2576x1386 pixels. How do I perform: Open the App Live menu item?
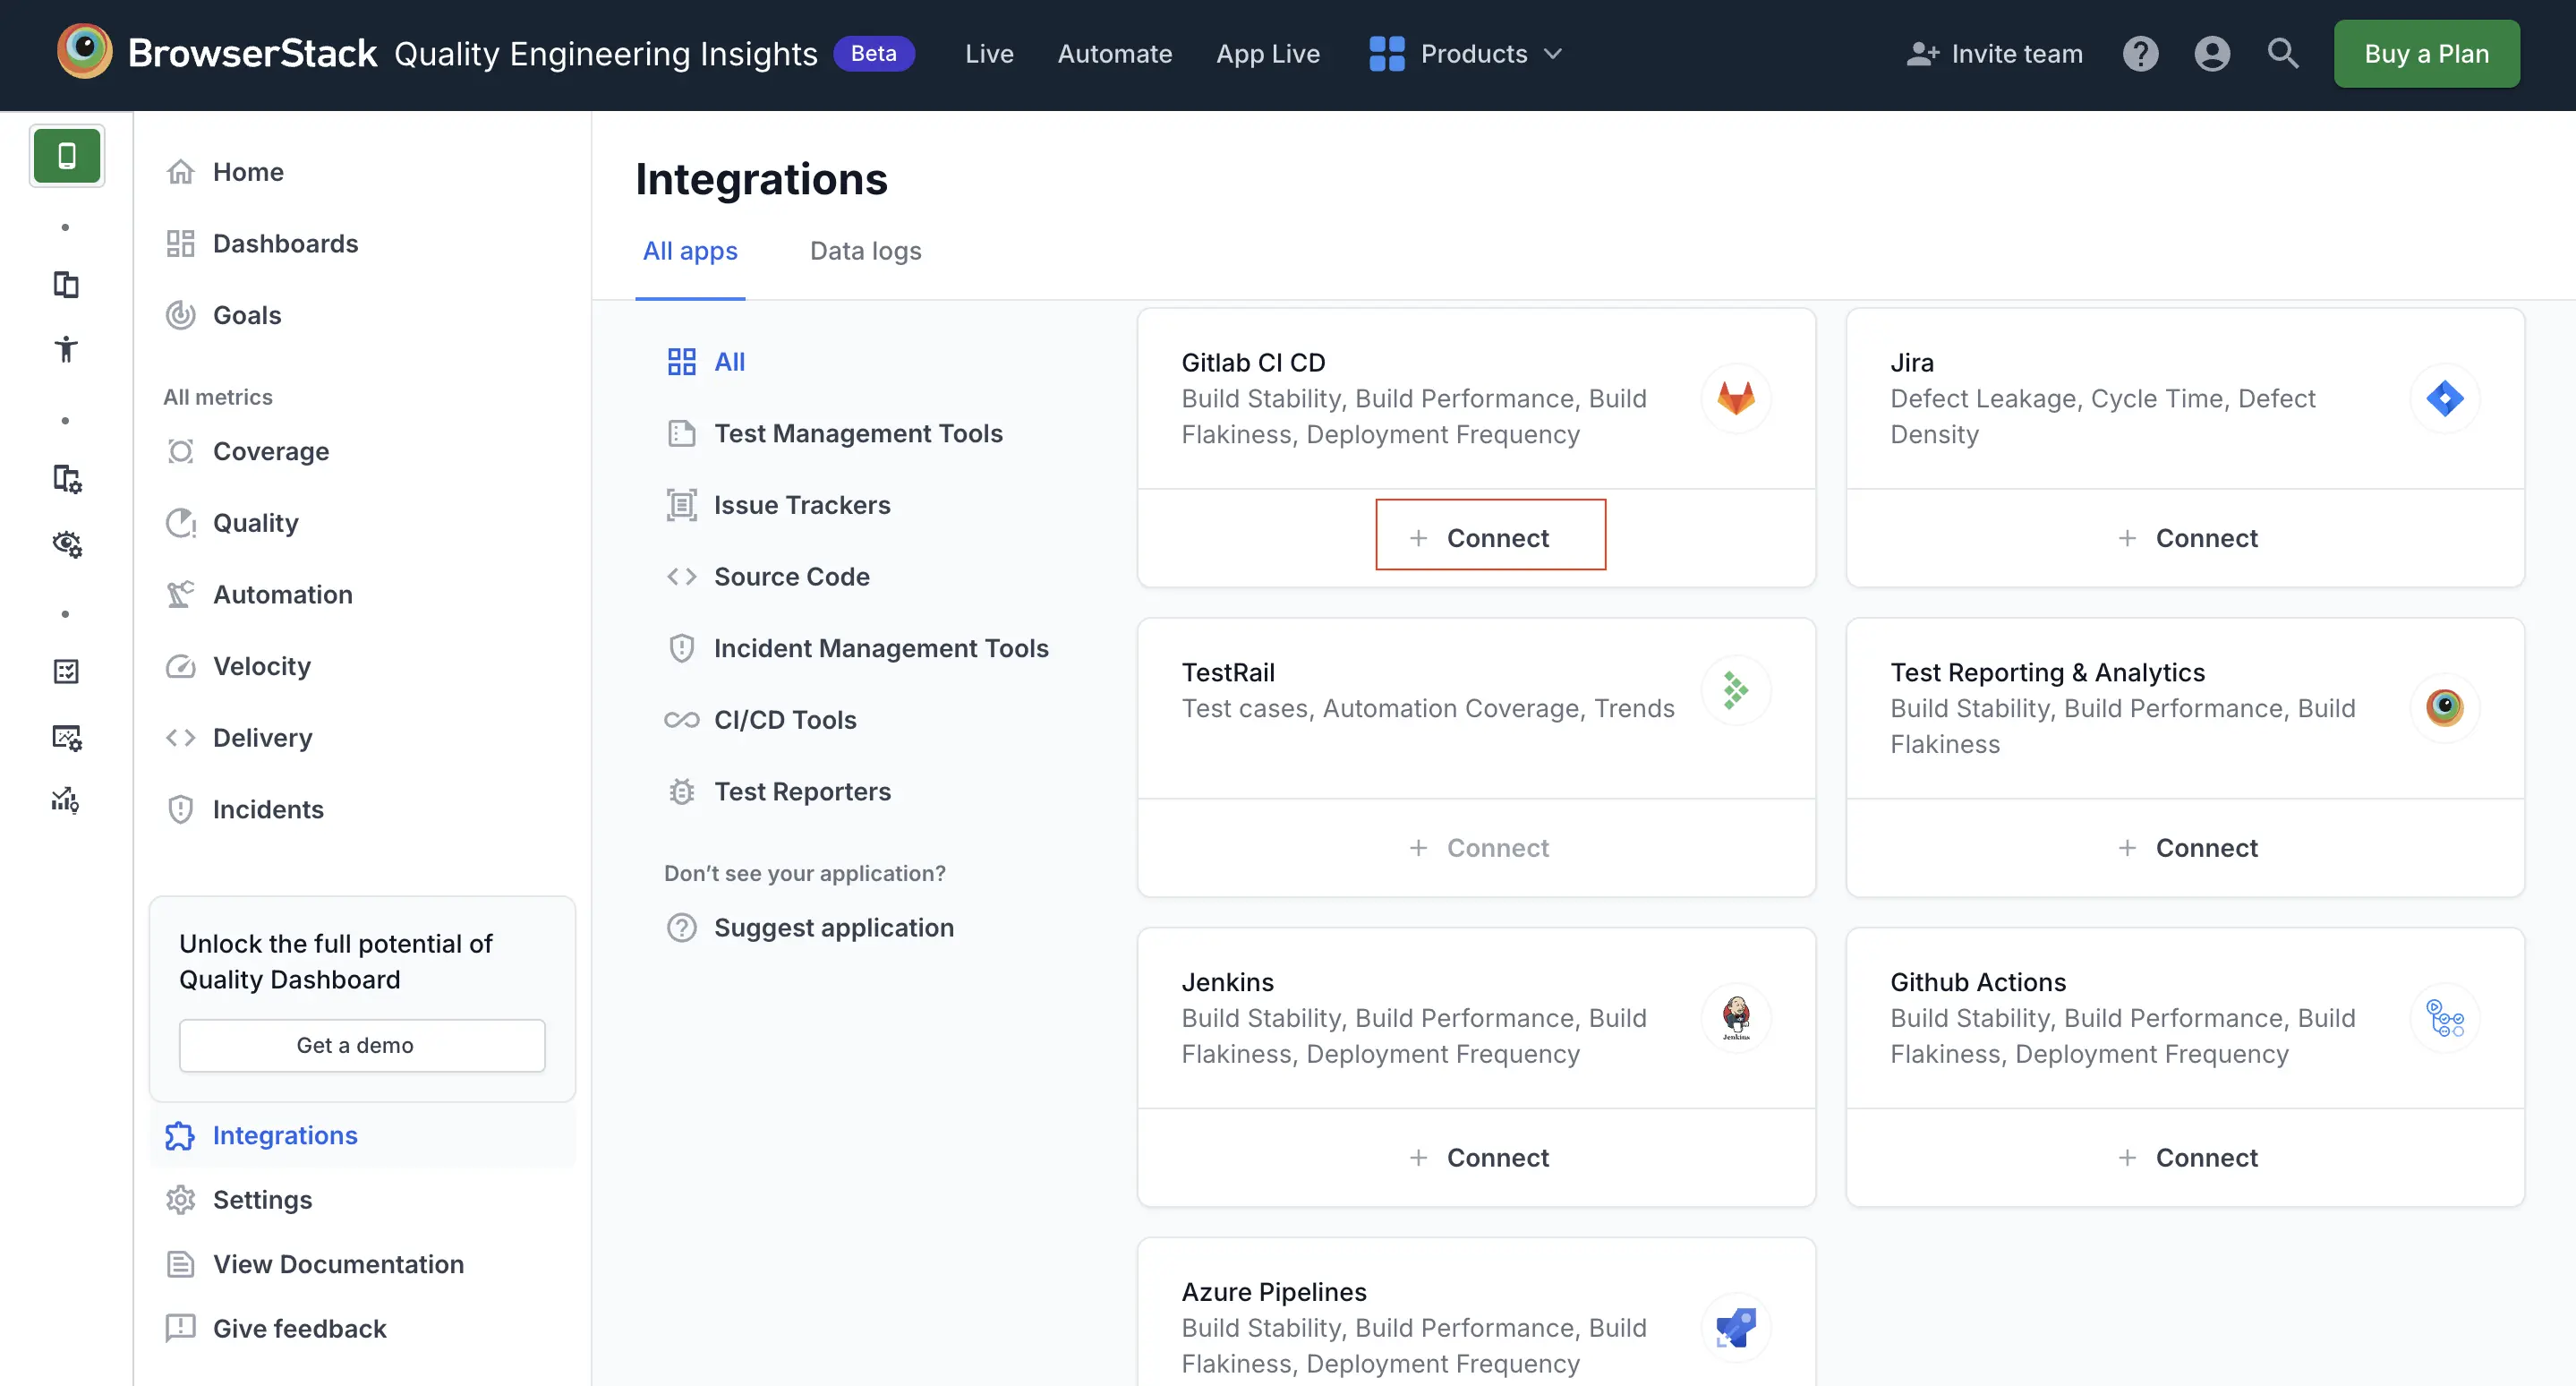(1267, 54)
